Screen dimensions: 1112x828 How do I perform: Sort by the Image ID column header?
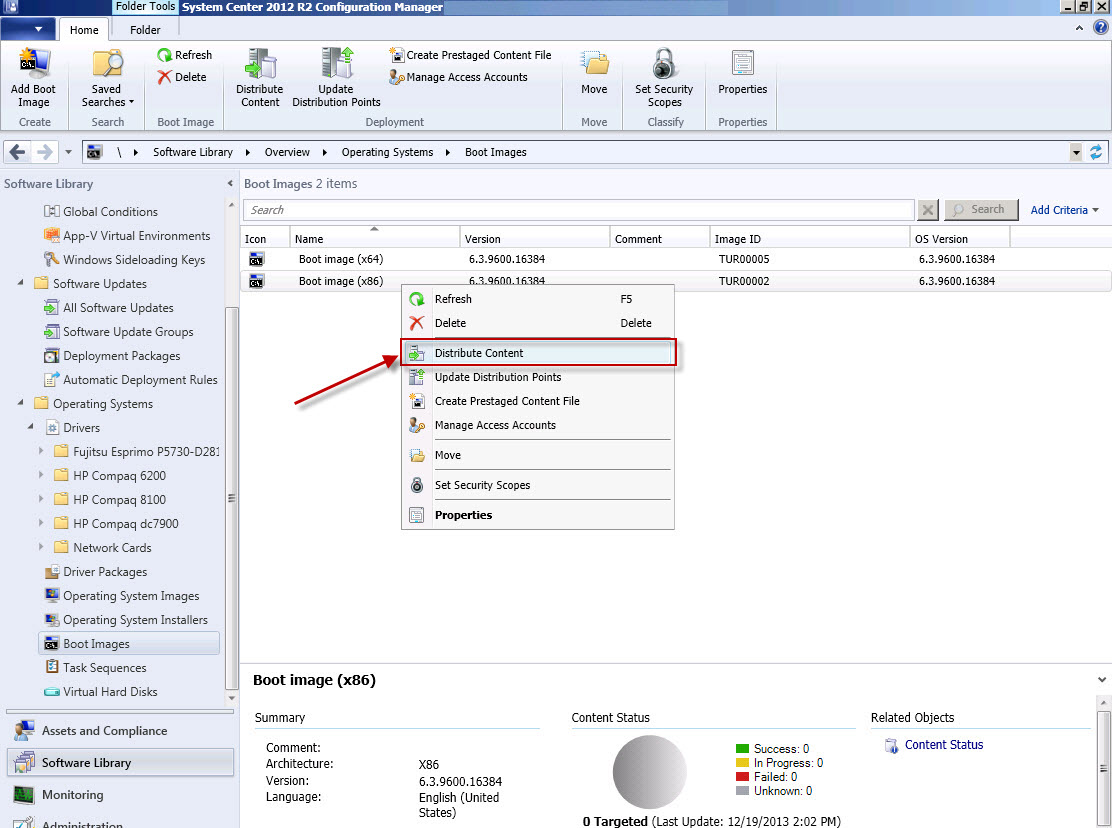[x=809, y=239]
